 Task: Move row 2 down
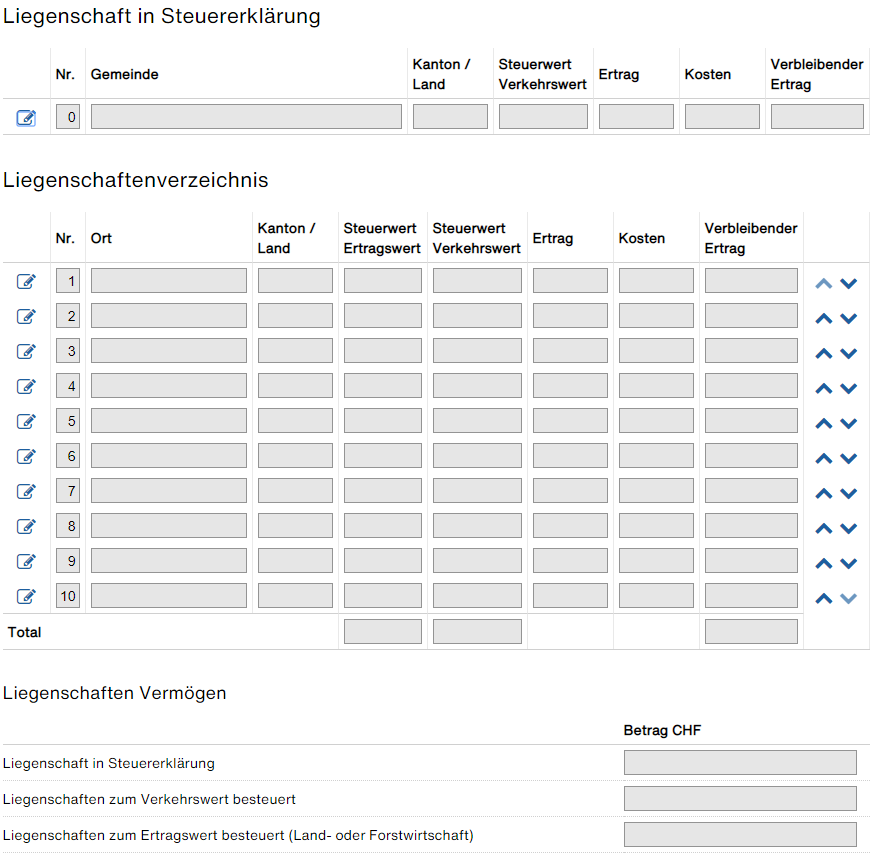pos(849,319)
